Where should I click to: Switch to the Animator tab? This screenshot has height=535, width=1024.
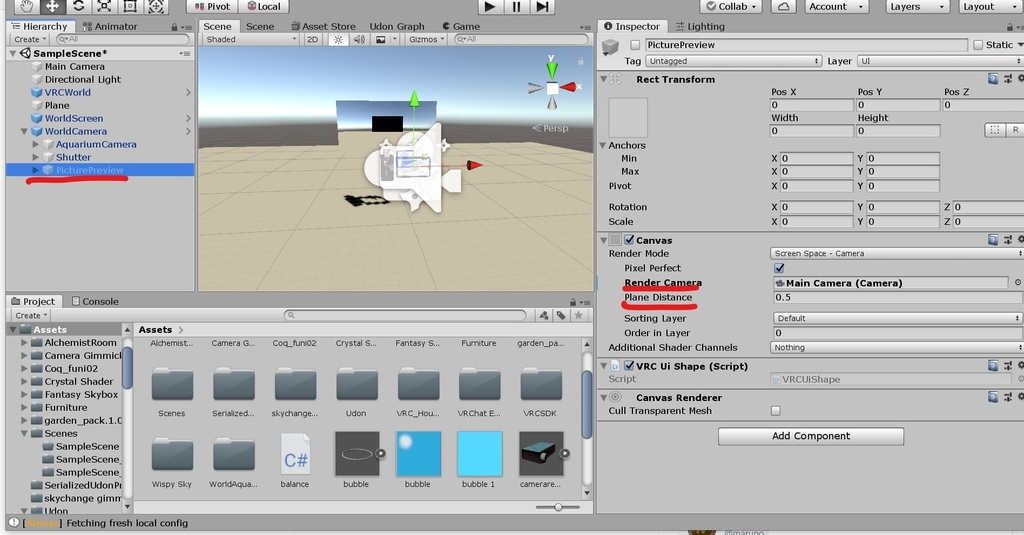tap(110, 27)
